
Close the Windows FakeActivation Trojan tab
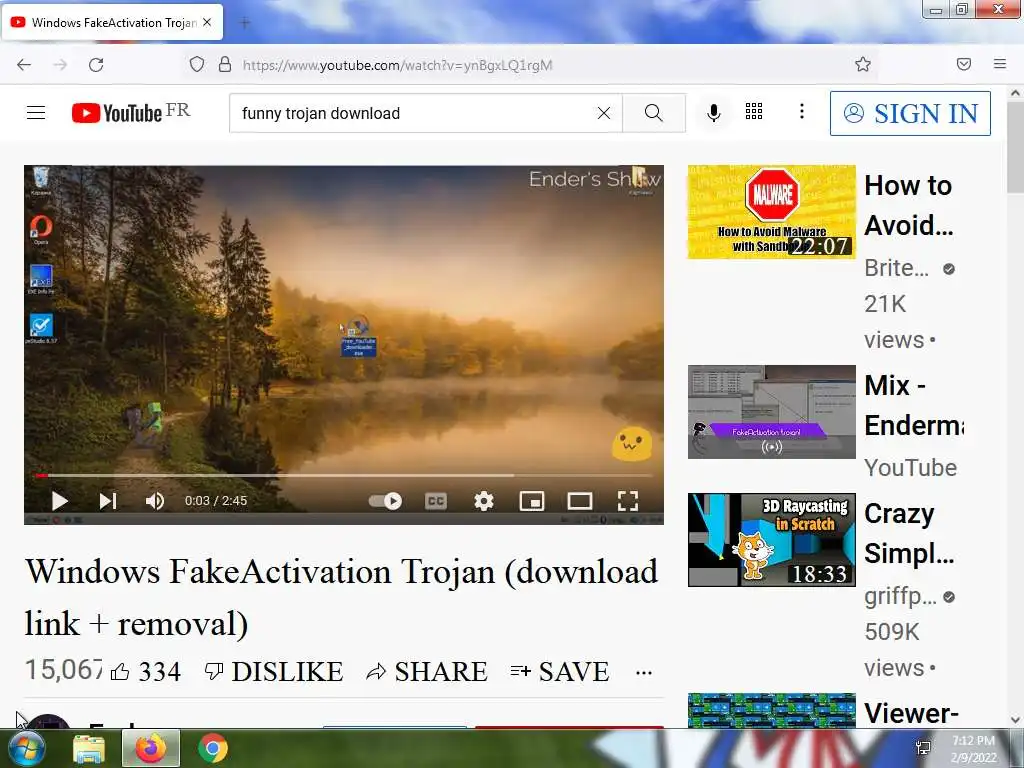207,22
